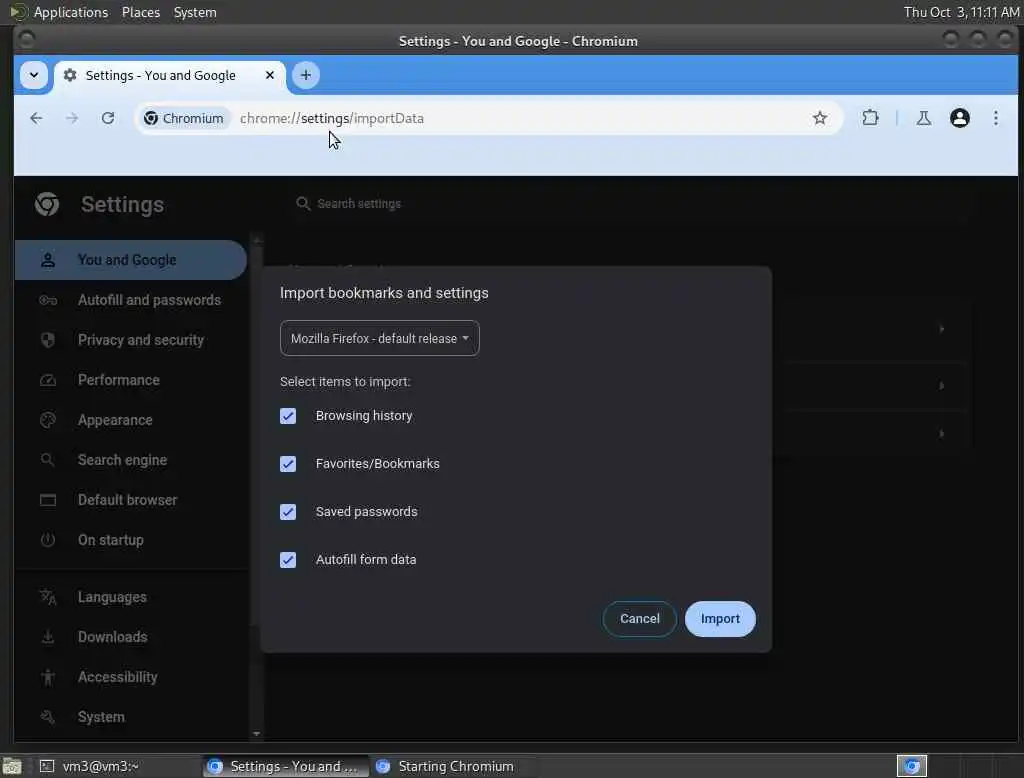Click the Chromium tray icon in bottom panel
Image resolution: width=1024 pixels, height=778 pixels.
coord(912,766)
